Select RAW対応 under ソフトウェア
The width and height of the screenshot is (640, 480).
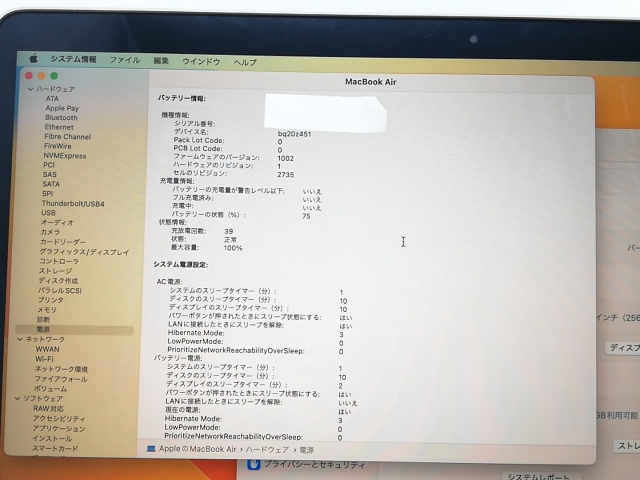point(48,409)
